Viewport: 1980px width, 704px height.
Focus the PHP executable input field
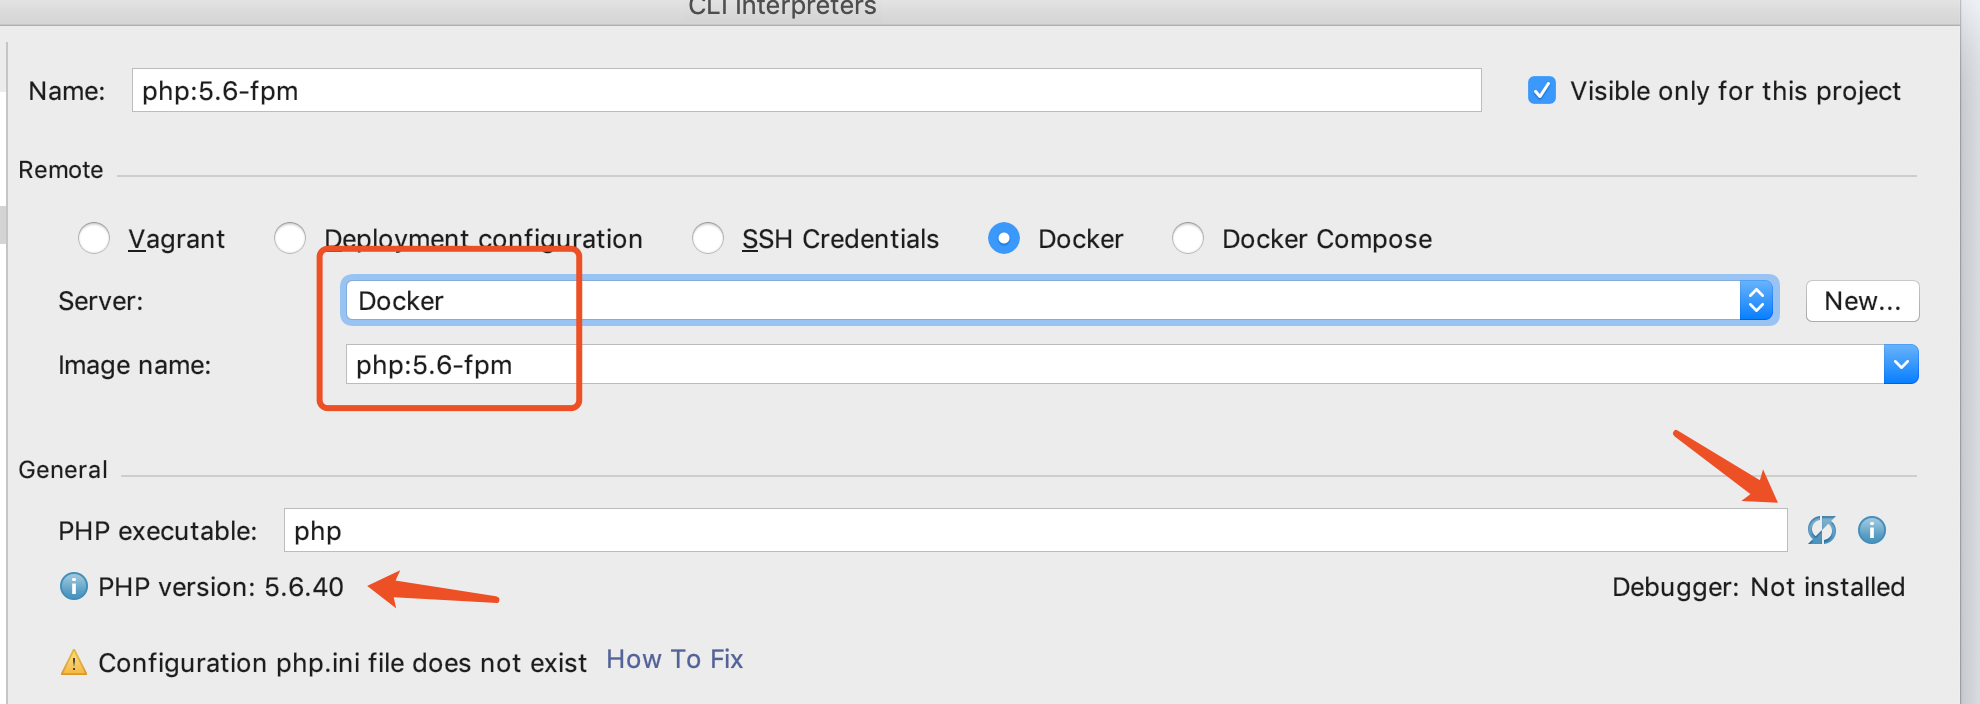1035,530
